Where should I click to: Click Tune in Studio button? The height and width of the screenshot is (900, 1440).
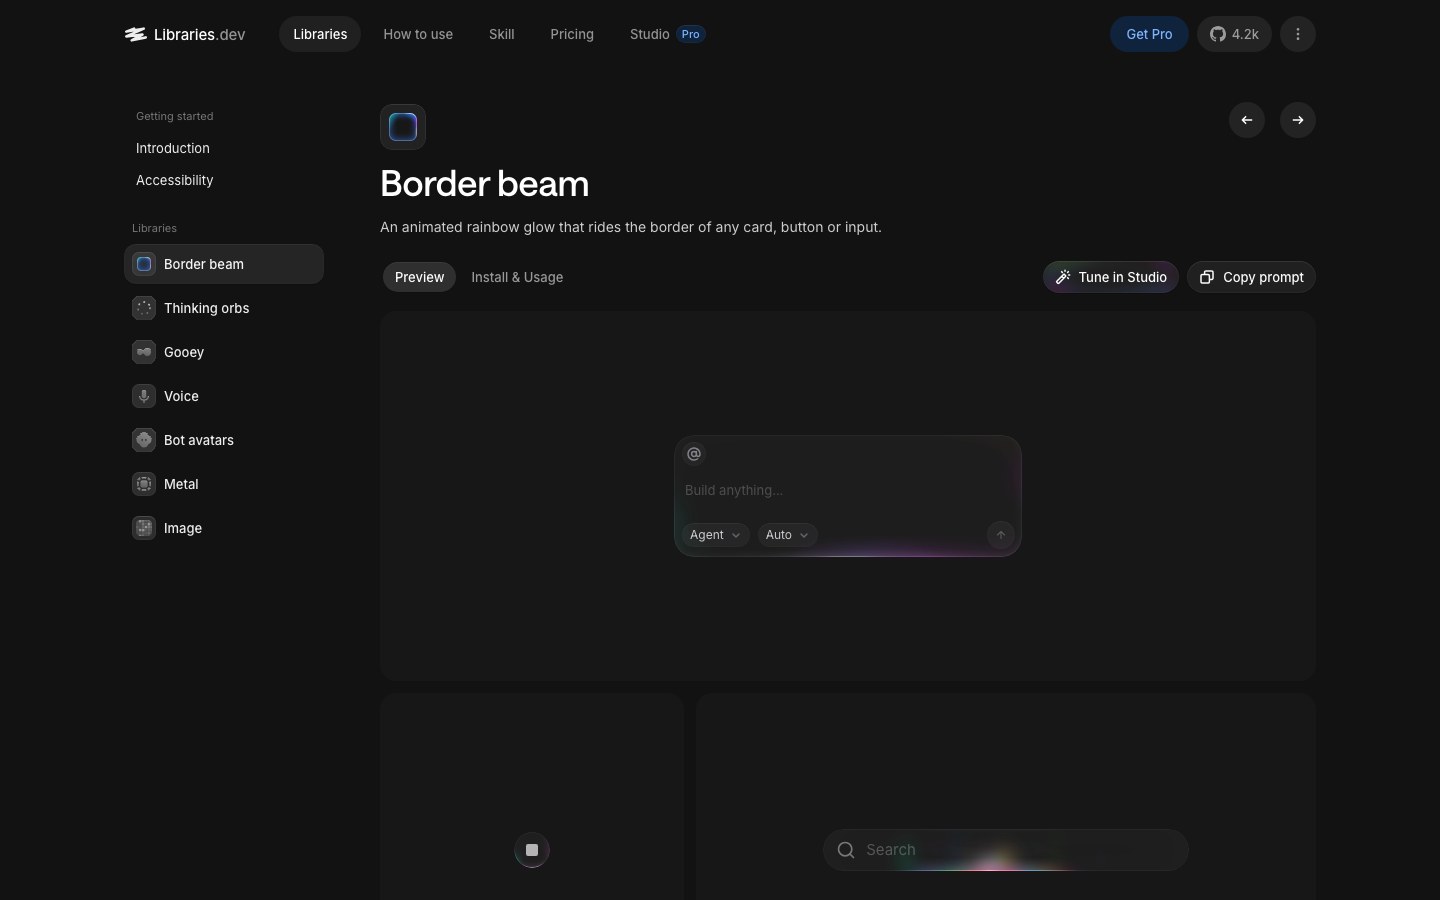tap(1111, 277)
